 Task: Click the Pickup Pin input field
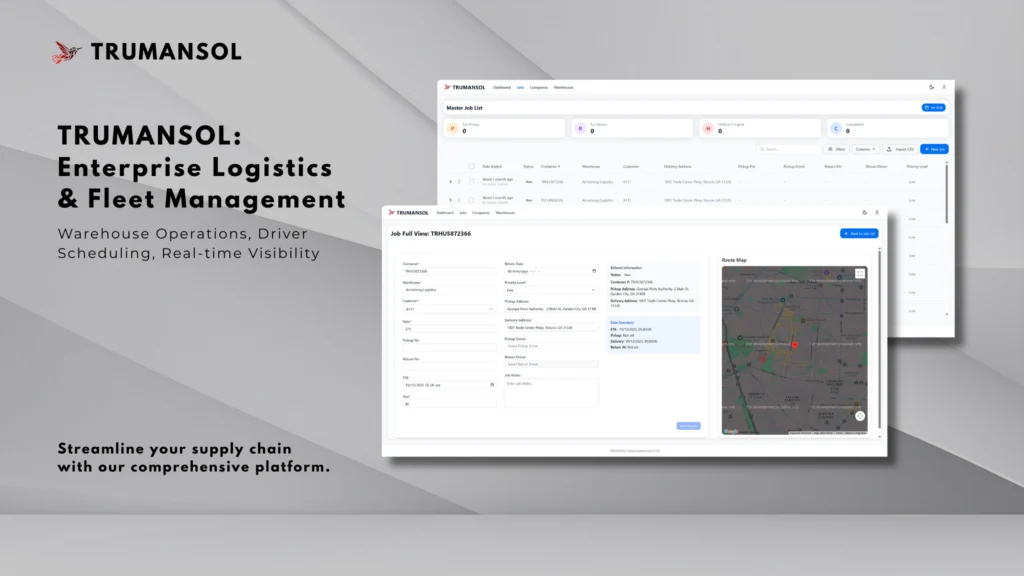[449, 347]
